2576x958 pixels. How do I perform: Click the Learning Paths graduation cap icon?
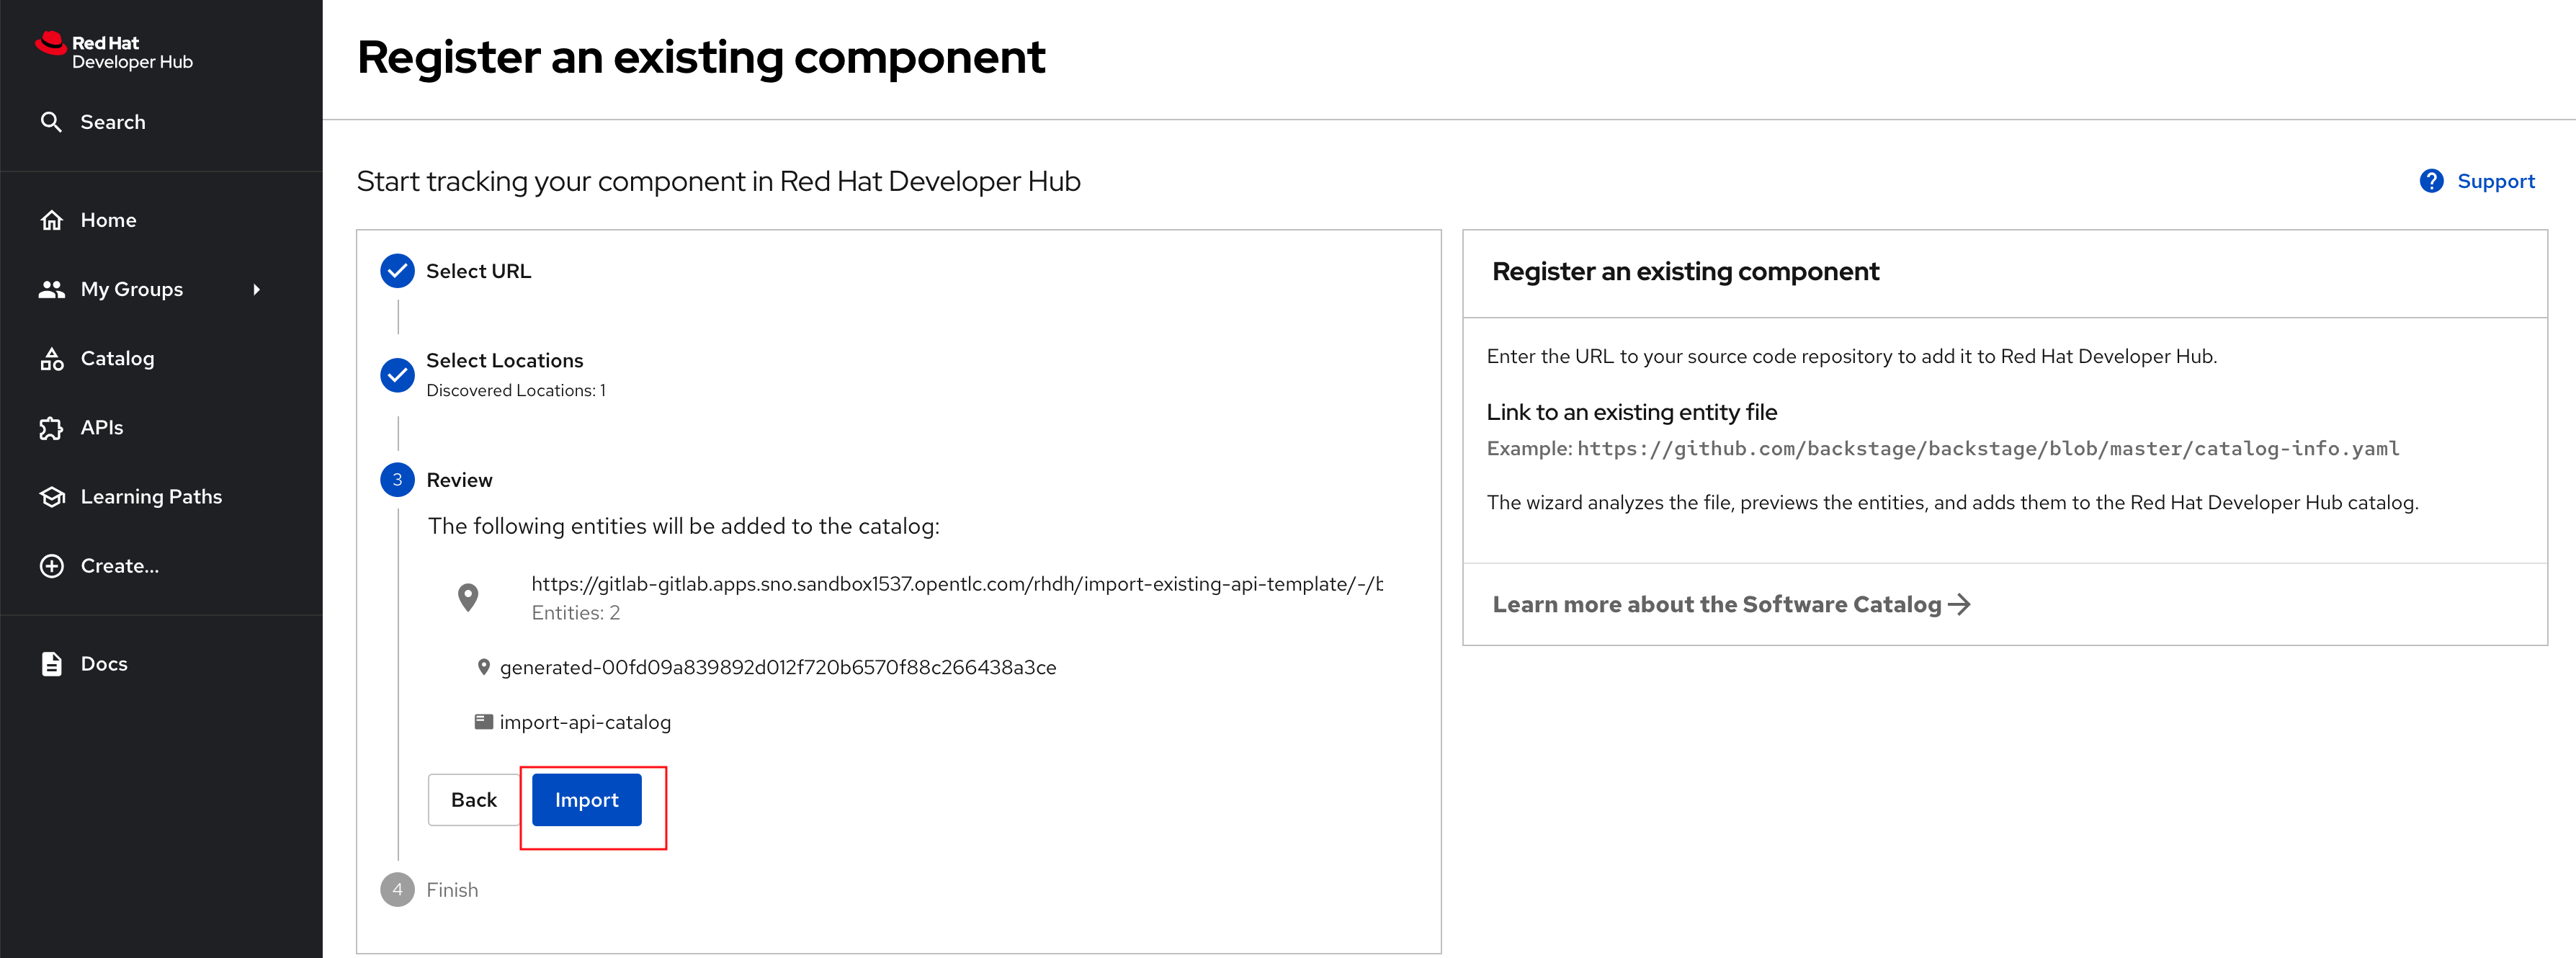(52, 497)
